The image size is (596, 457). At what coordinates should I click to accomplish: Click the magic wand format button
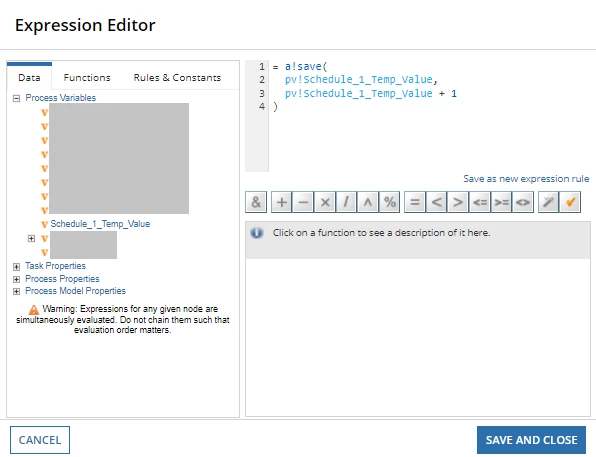[x=548, y=202]
